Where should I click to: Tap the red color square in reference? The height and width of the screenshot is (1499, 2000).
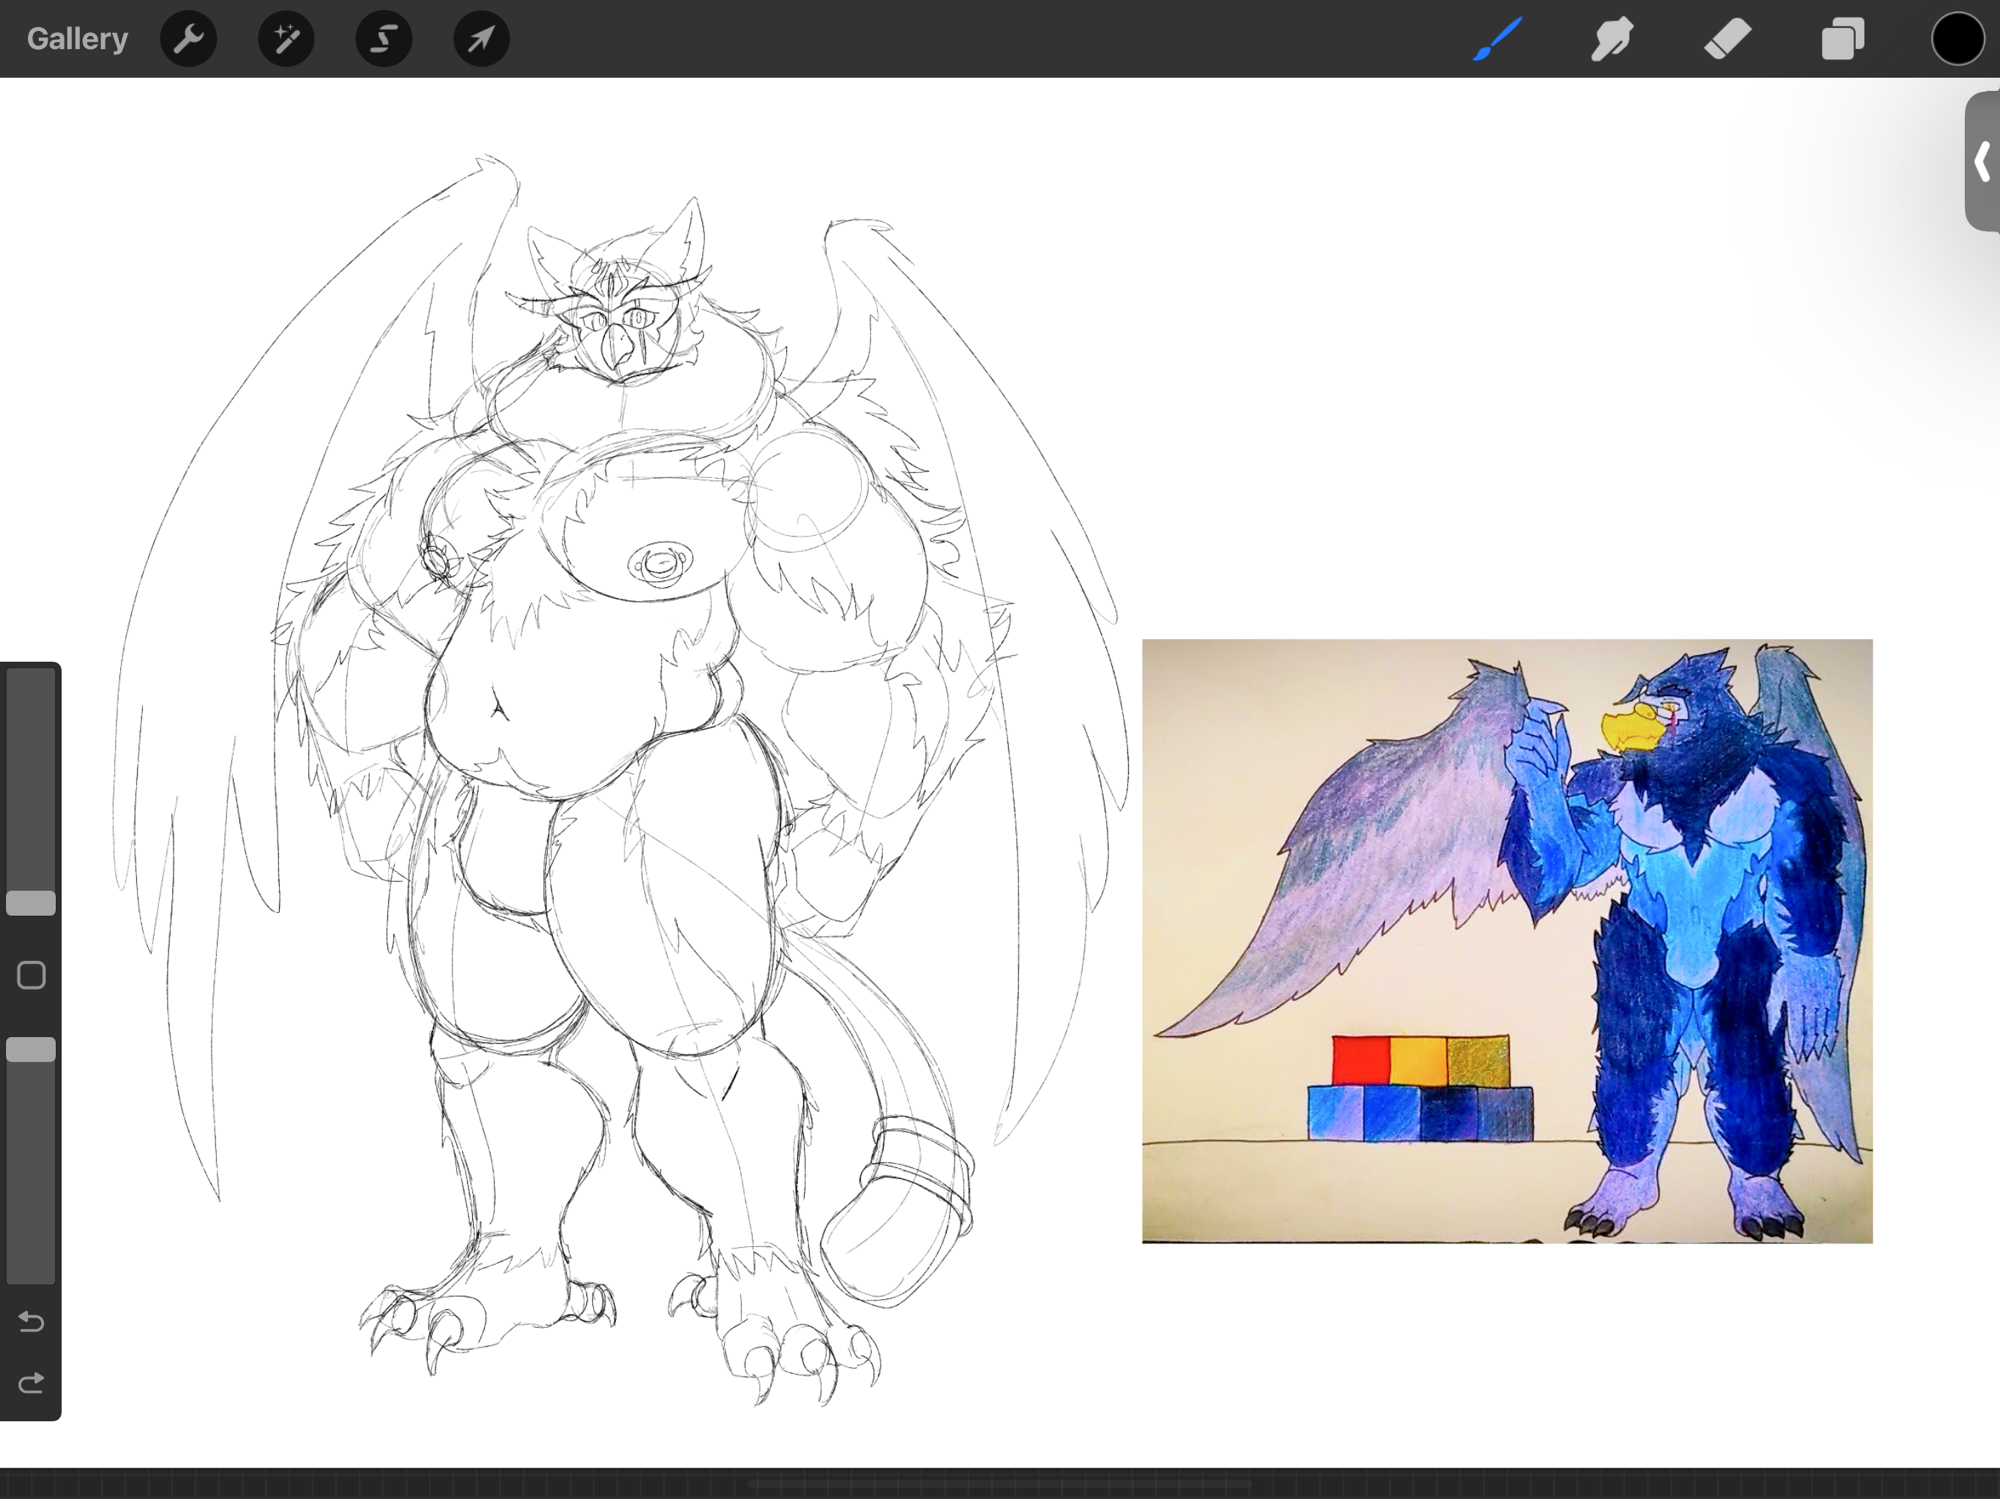[1360, 1060]
